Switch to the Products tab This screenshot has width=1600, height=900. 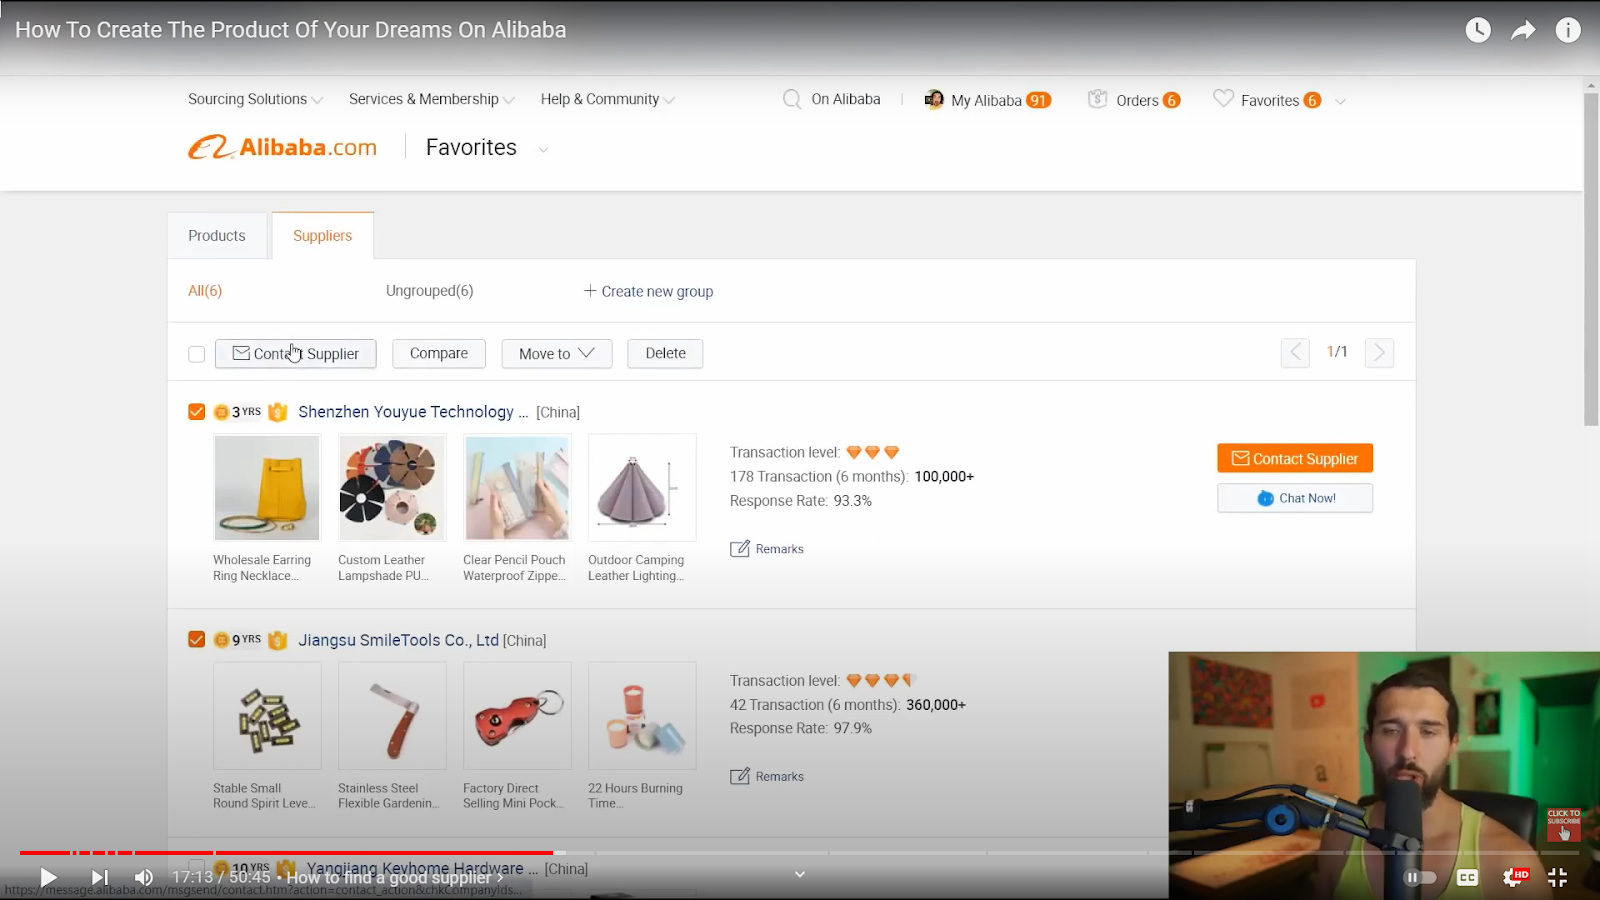(x=217, y=236)
